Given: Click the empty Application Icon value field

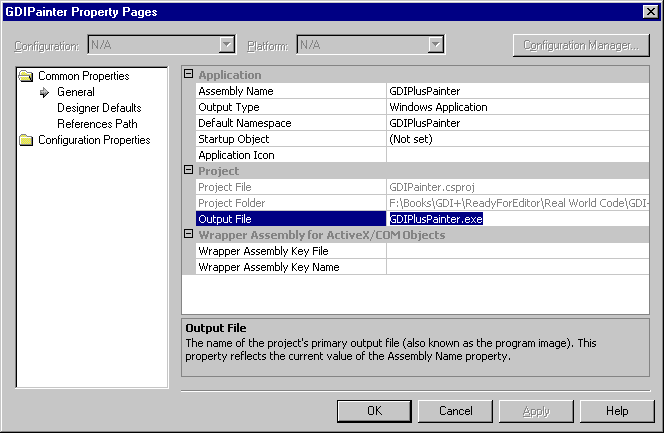Looking at the screenshot, I should (x=517, y=155).
